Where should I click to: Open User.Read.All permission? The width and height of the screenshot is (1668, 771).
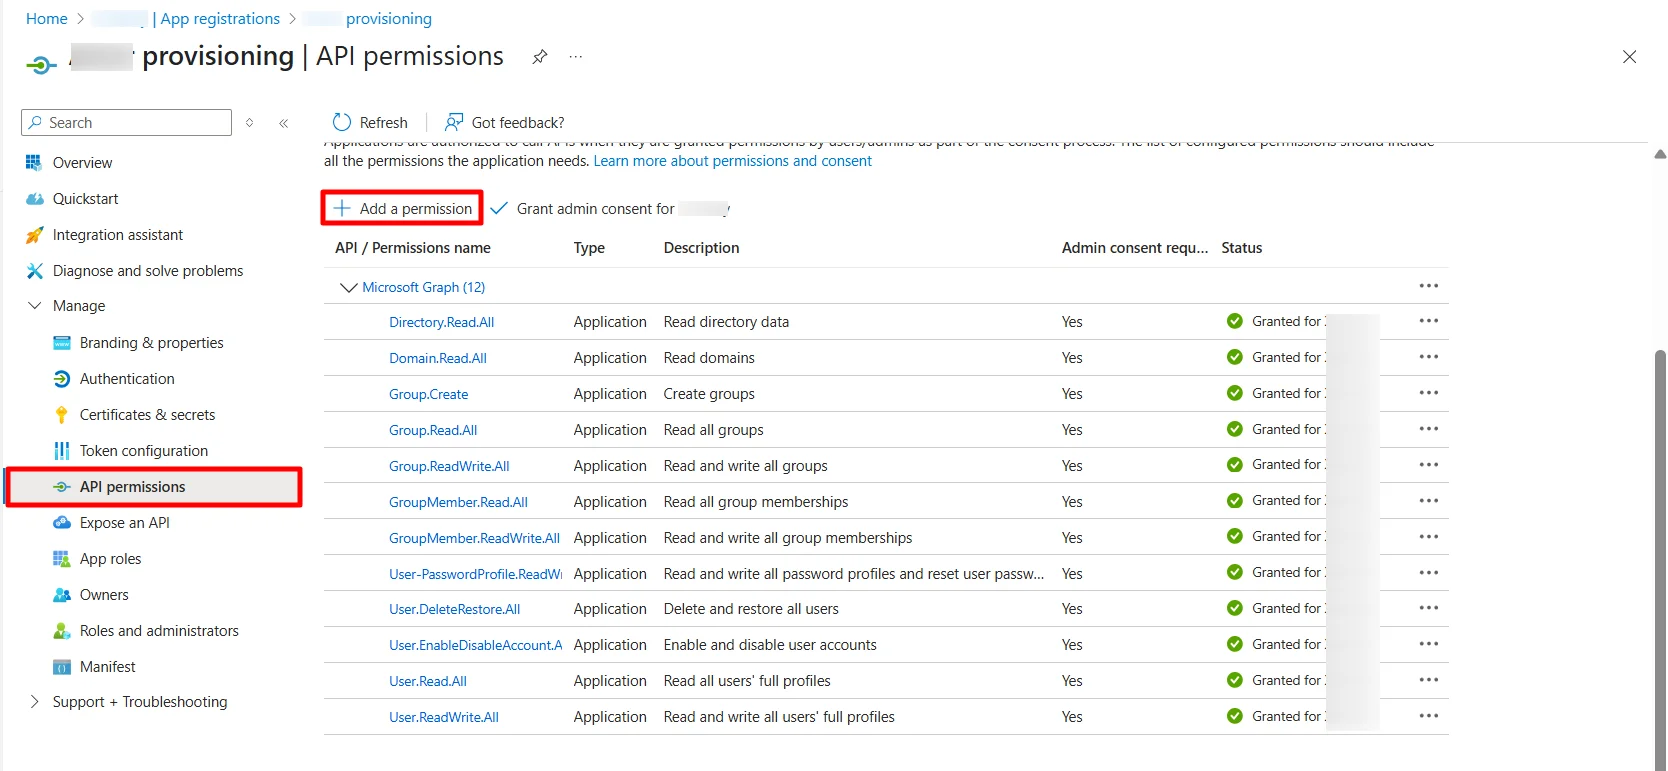(428, 681)
